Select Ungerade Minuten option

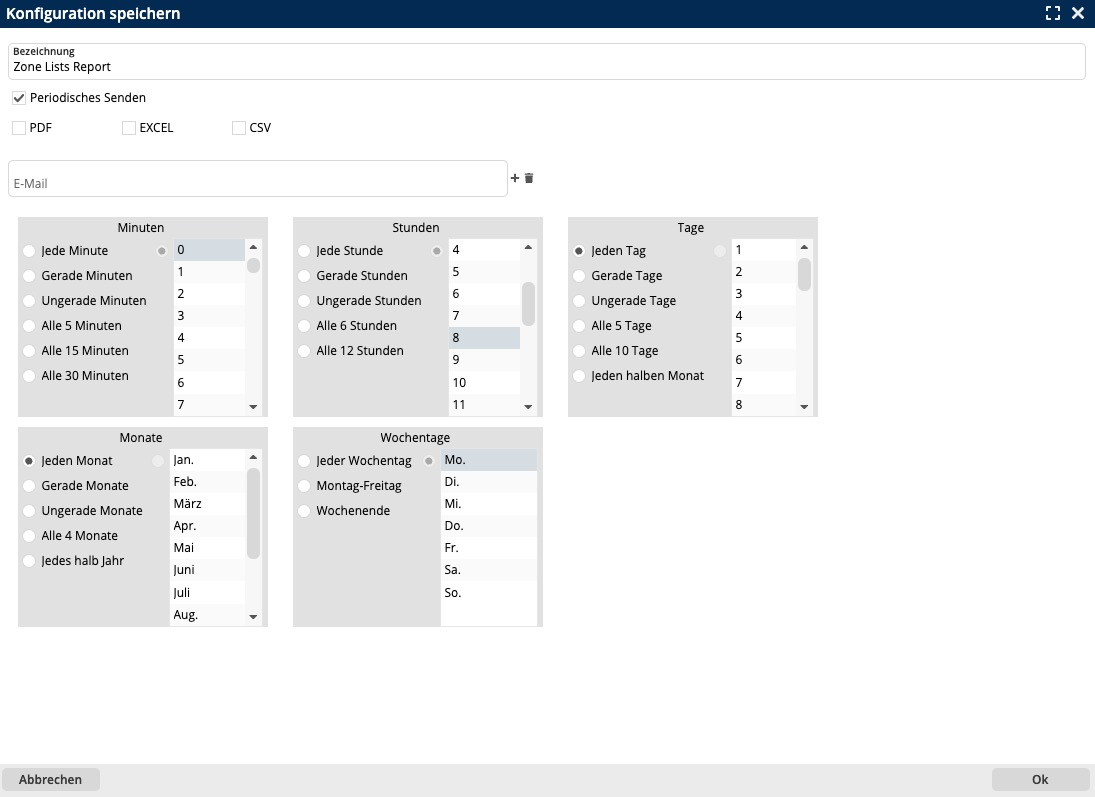coord(29,301)
